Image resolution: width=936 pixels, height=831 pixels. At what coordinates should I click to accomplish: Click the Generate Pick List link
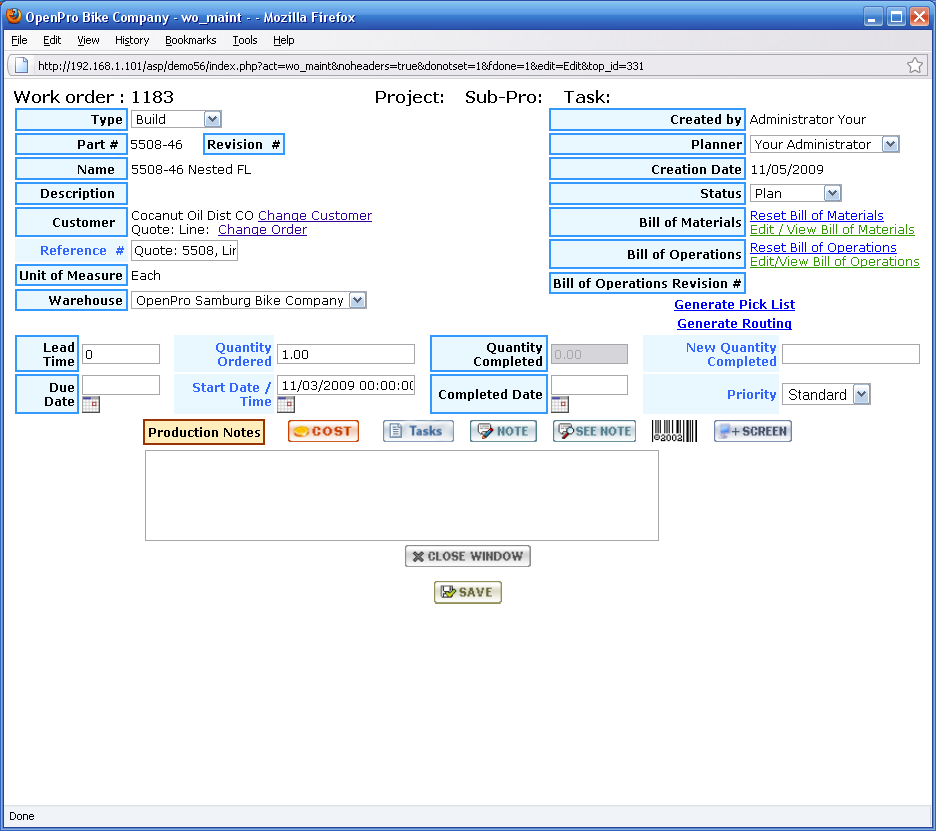point(734,305)
